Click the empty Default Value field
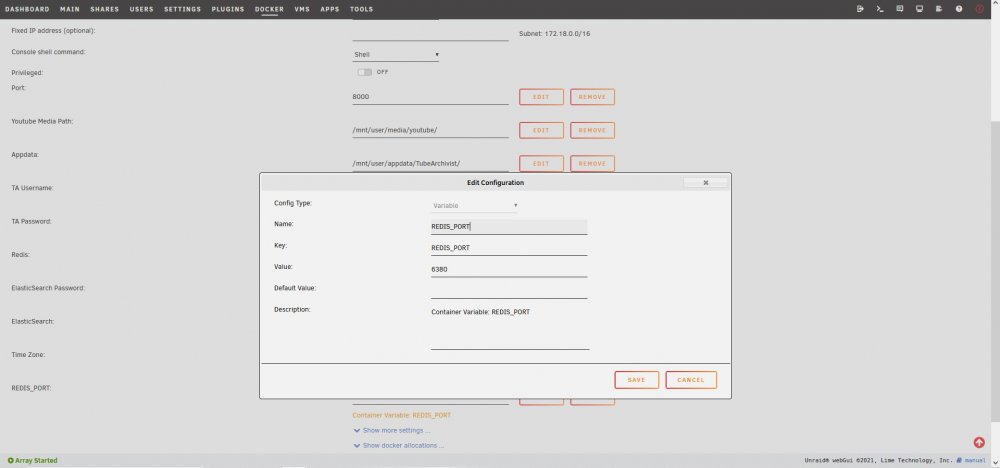Viewport: 1000px width, 468px height. (x=509, y=291)
